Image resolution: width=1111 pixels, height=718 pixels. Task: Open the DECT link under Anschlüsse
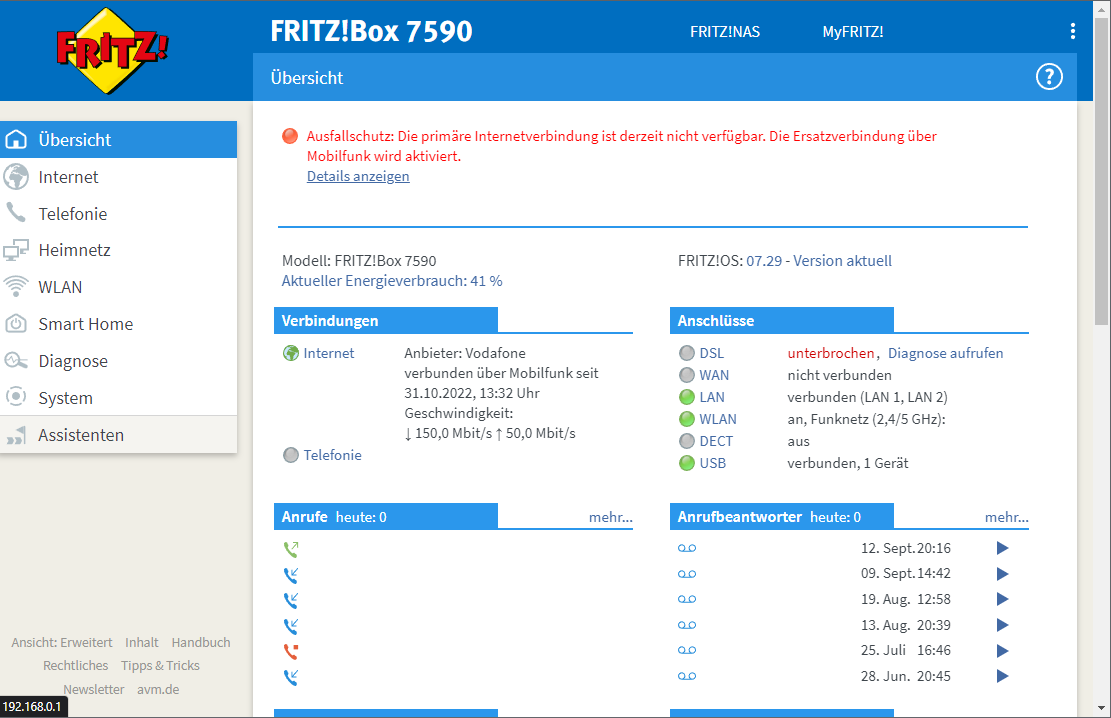pos(716,441)
